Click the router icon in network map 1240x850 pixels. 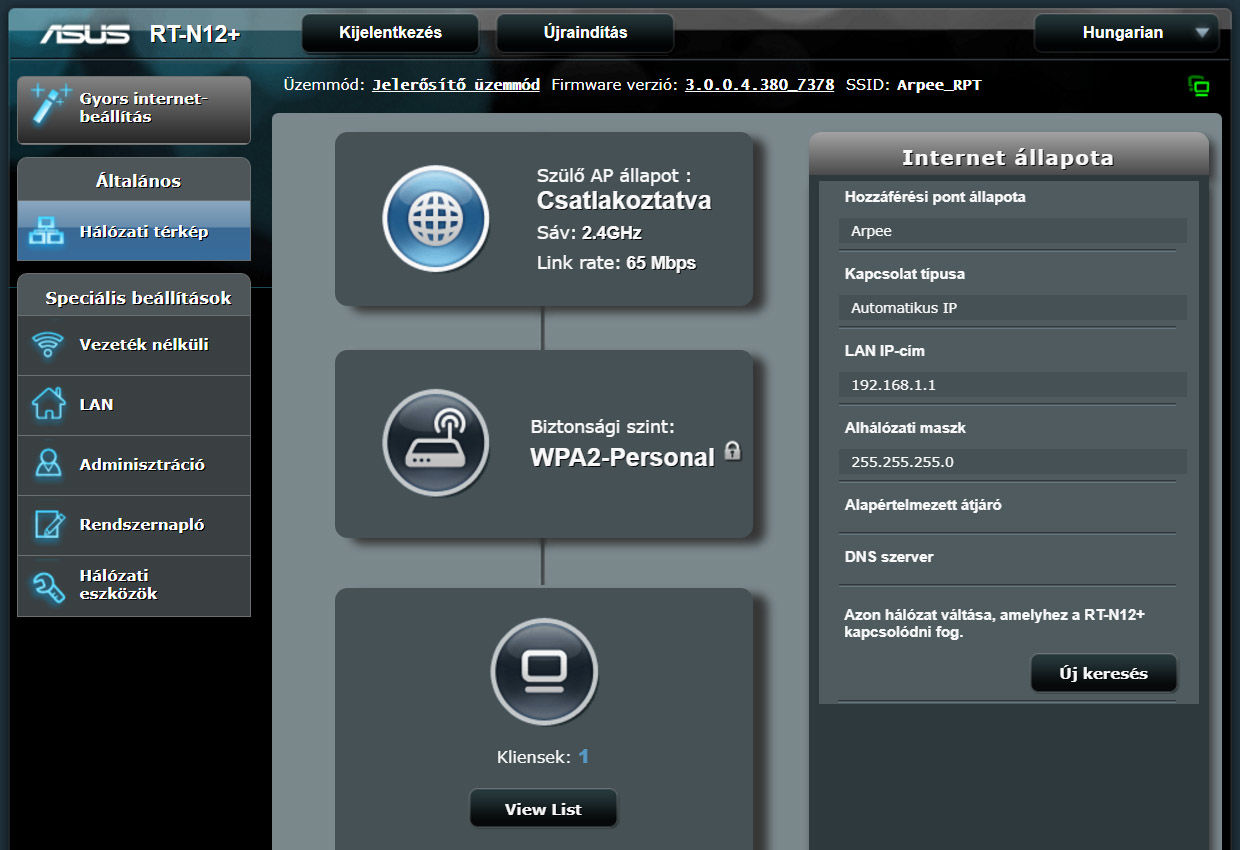pyautogui.click(x=435, y=443)
